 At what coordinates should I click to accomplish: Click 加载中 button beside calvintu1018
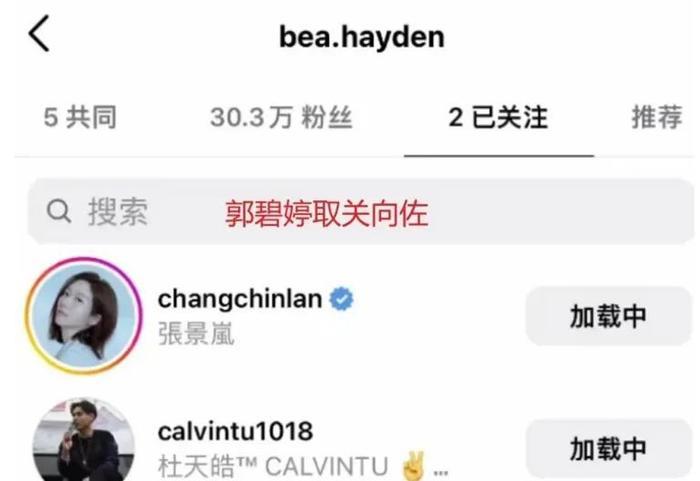608,449
